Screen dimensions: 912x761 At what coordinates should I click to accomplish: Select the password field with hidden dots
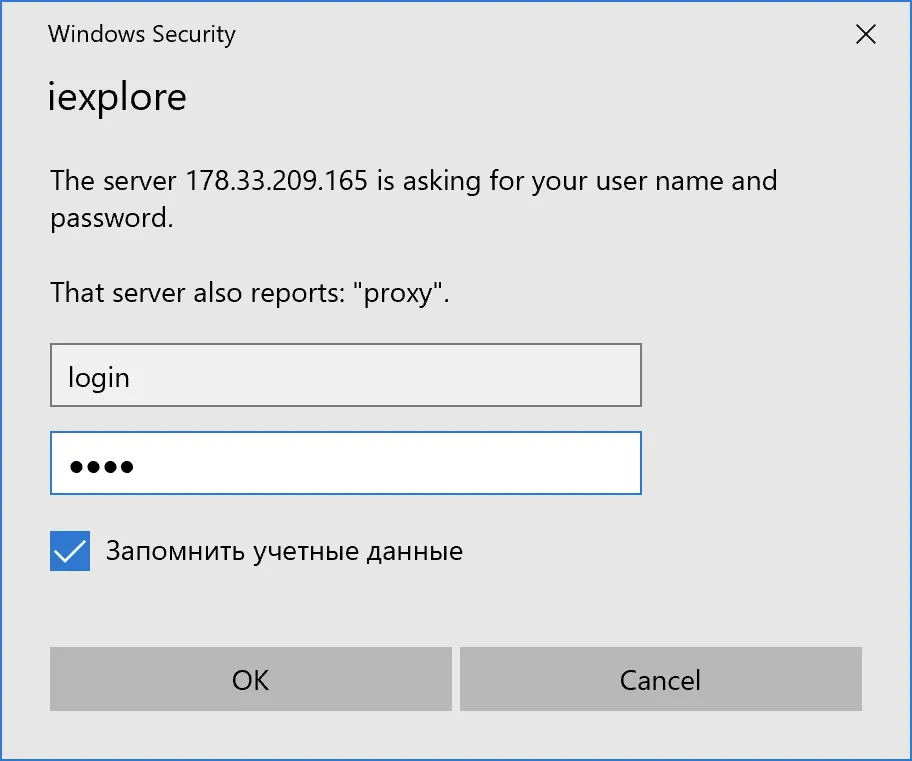point(345,462)
